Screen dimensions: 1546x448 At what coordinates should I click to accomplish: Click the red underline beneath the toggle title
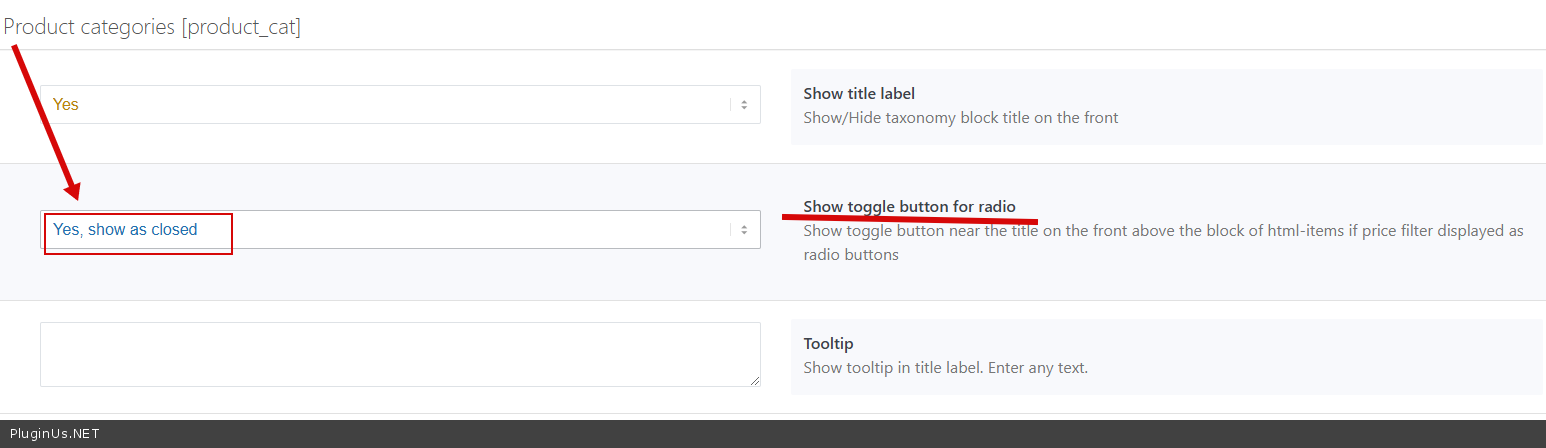(910, 217)
